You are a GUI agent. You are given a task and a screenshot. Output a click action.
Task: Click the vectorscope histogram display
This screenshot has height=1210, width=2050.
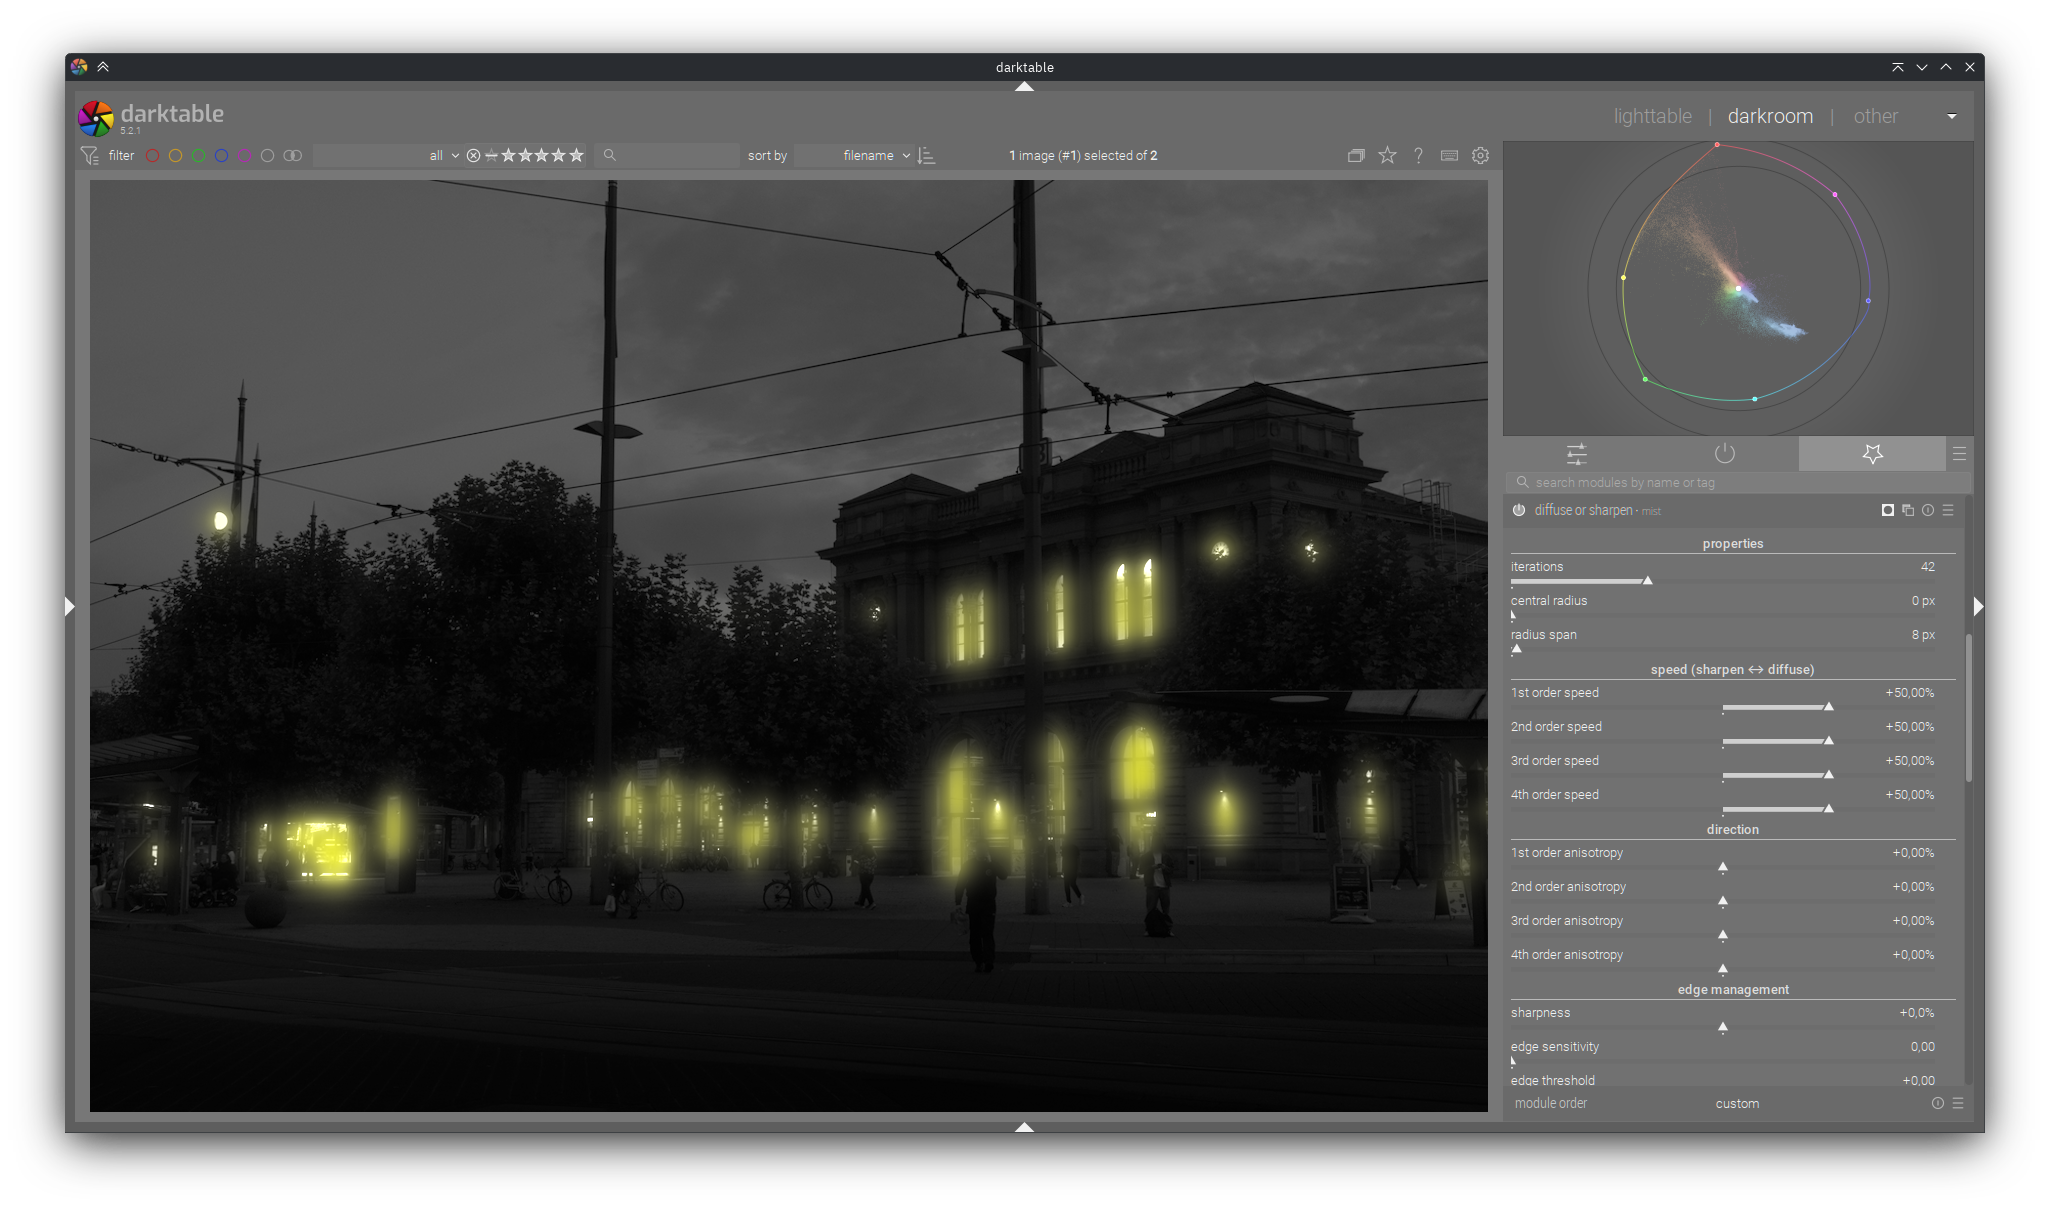(1738, 288)
